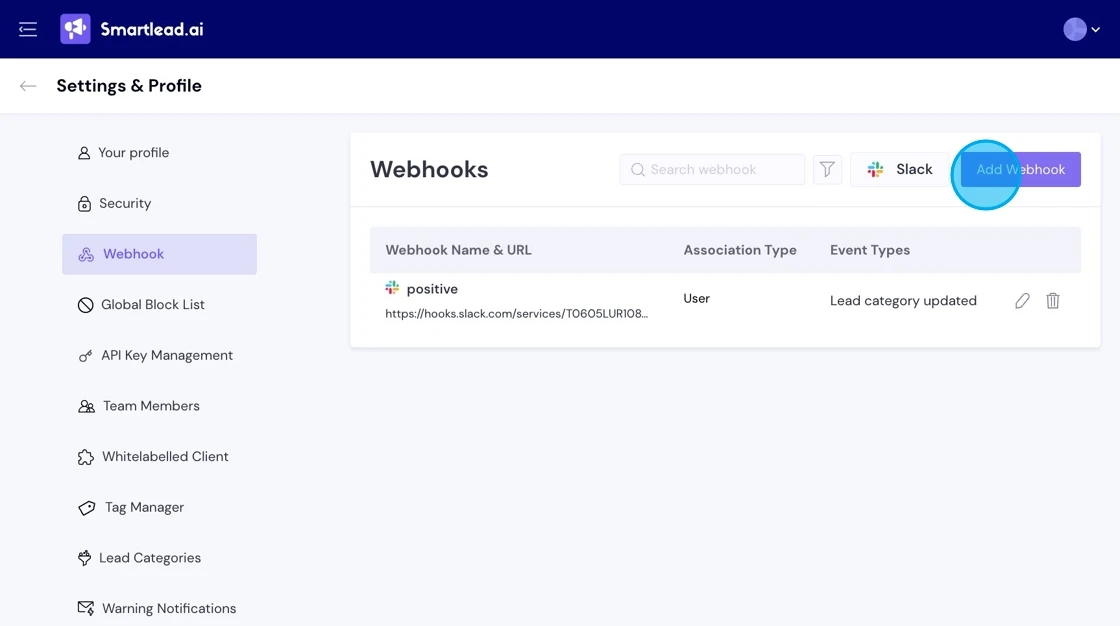Open the user avatar dropdown
1120x626 pixels.
(1074, 29)
